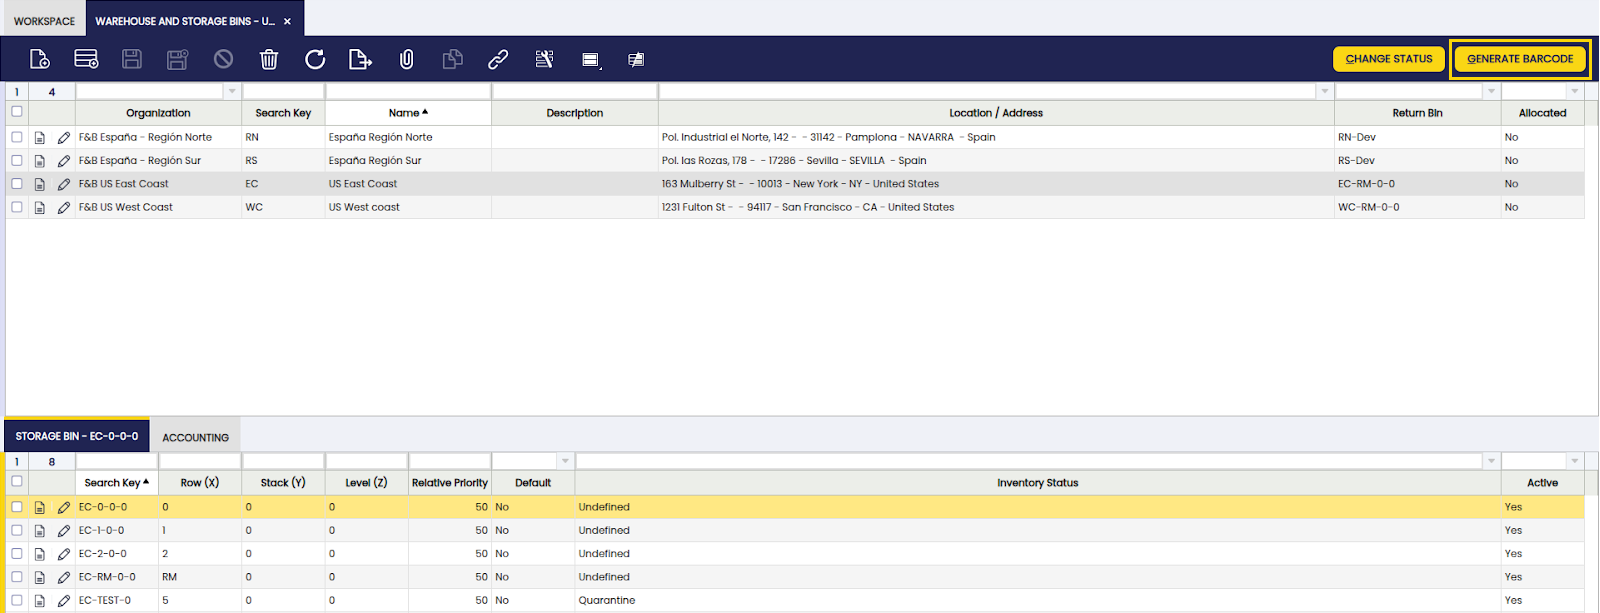This screenshot has width=1600, height=613.
Task: Click the Generate Barcode button
Action: pos(1519,59)
